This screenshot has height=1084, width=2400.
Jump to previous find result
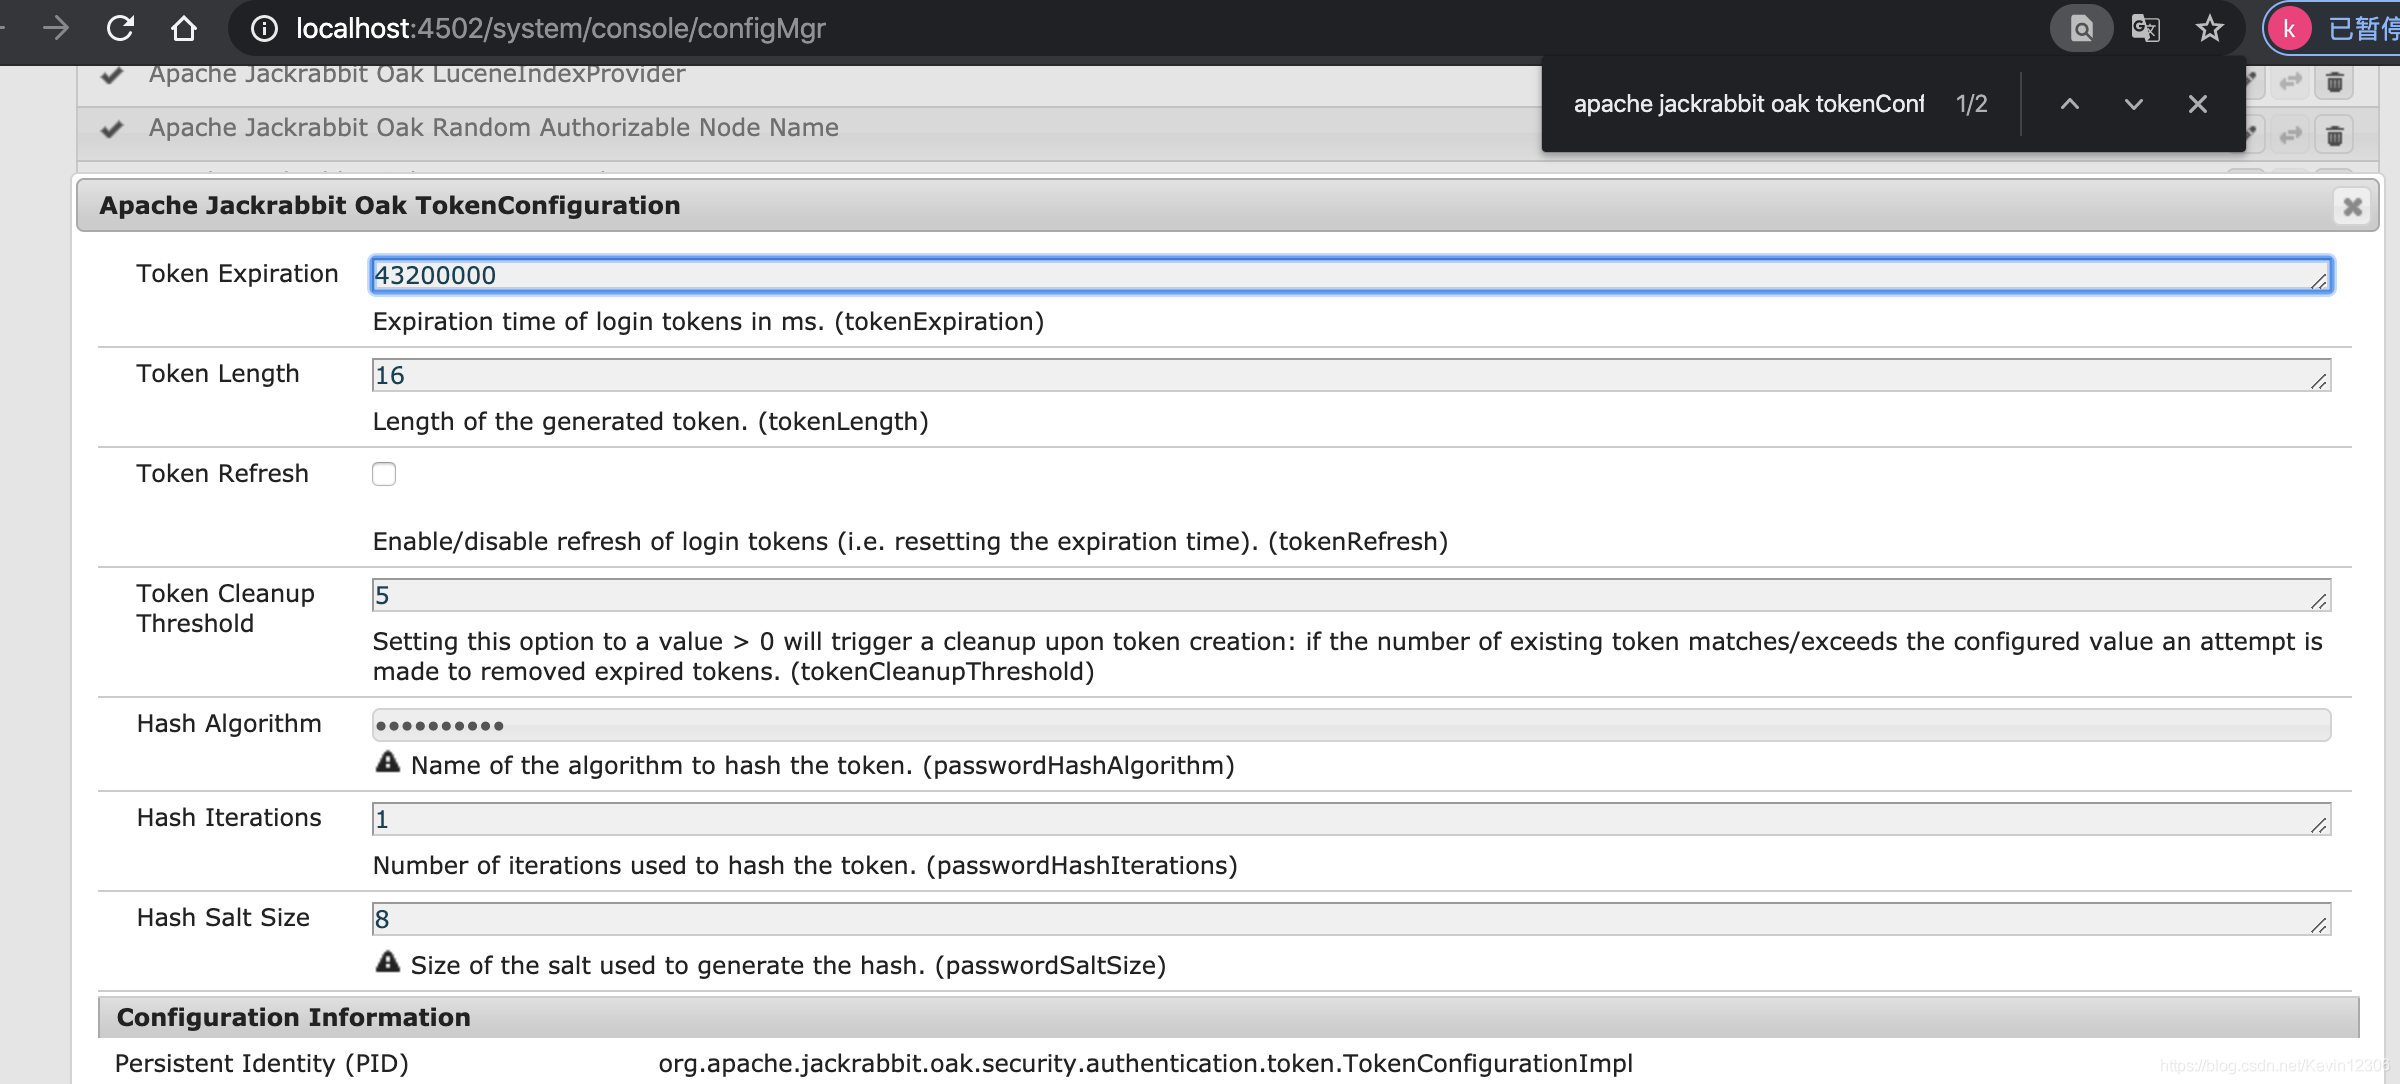pyautogui.click(x=2070, y=104)
